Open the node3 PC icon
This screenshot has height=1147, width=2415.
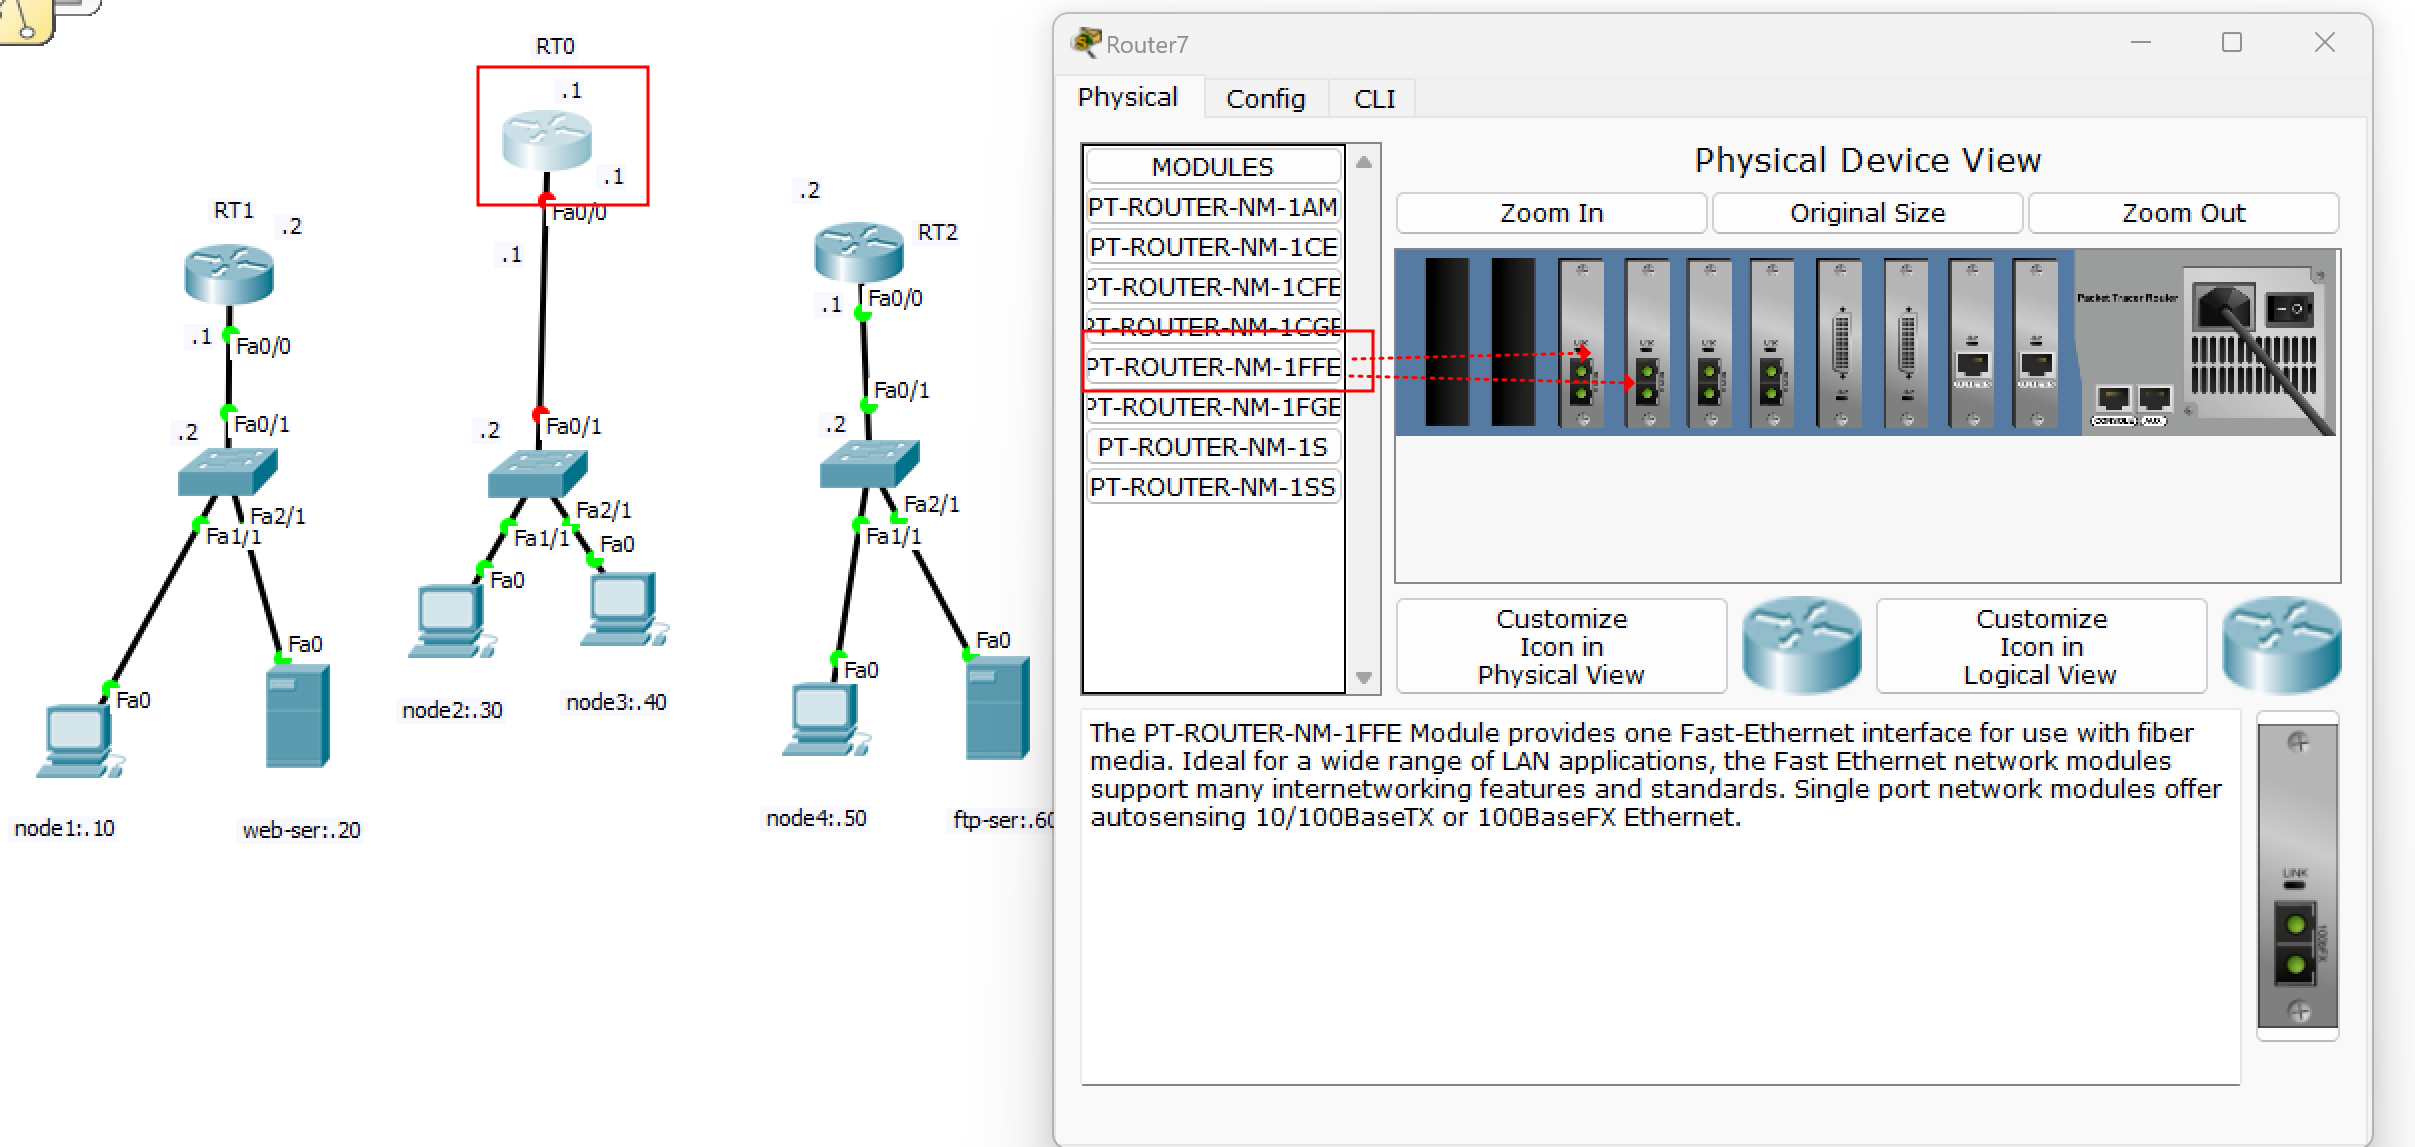pyautogui.click(x=625, y=609)
